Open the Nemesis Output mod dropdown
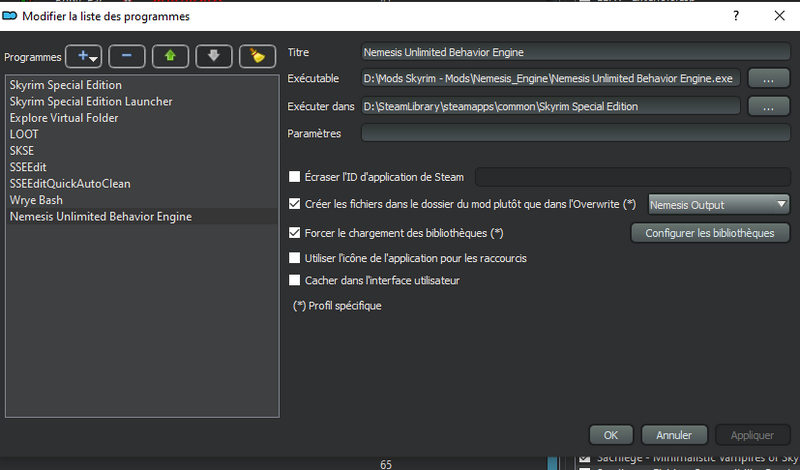The height and width of the screenshot is (470, 800). click(x=719, y=205)
